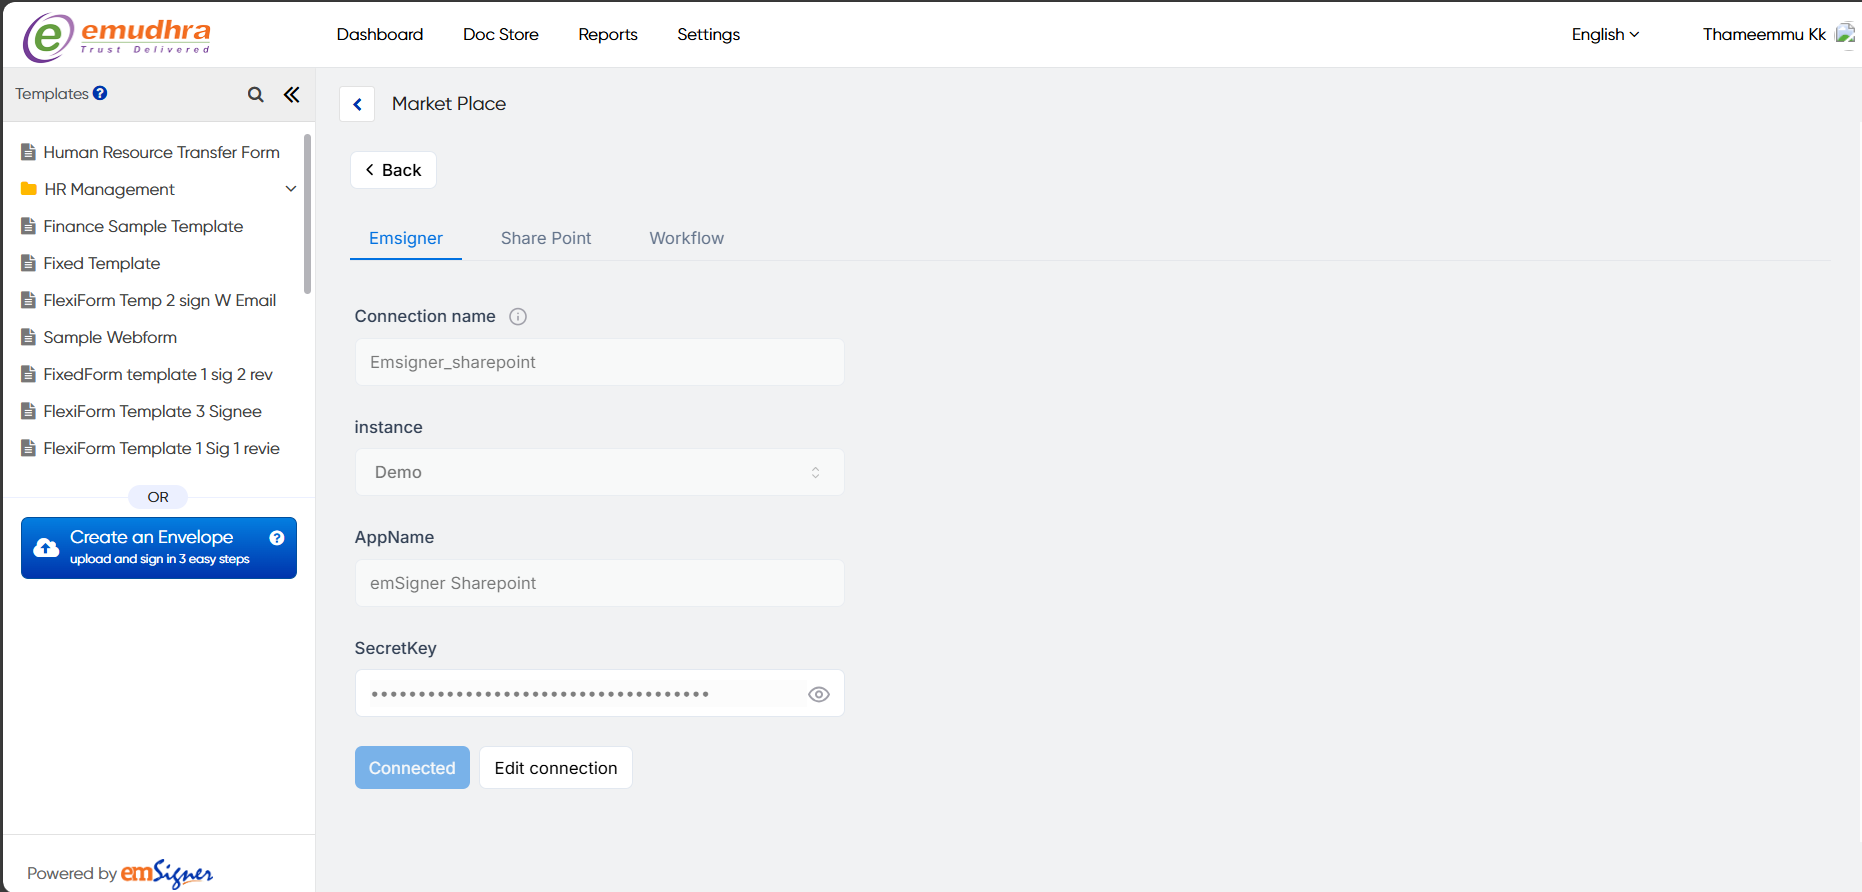Viewport: 1862px width, 892px height.
Task: Collapse the Templates sidebar panel
Action: [292, 94]
